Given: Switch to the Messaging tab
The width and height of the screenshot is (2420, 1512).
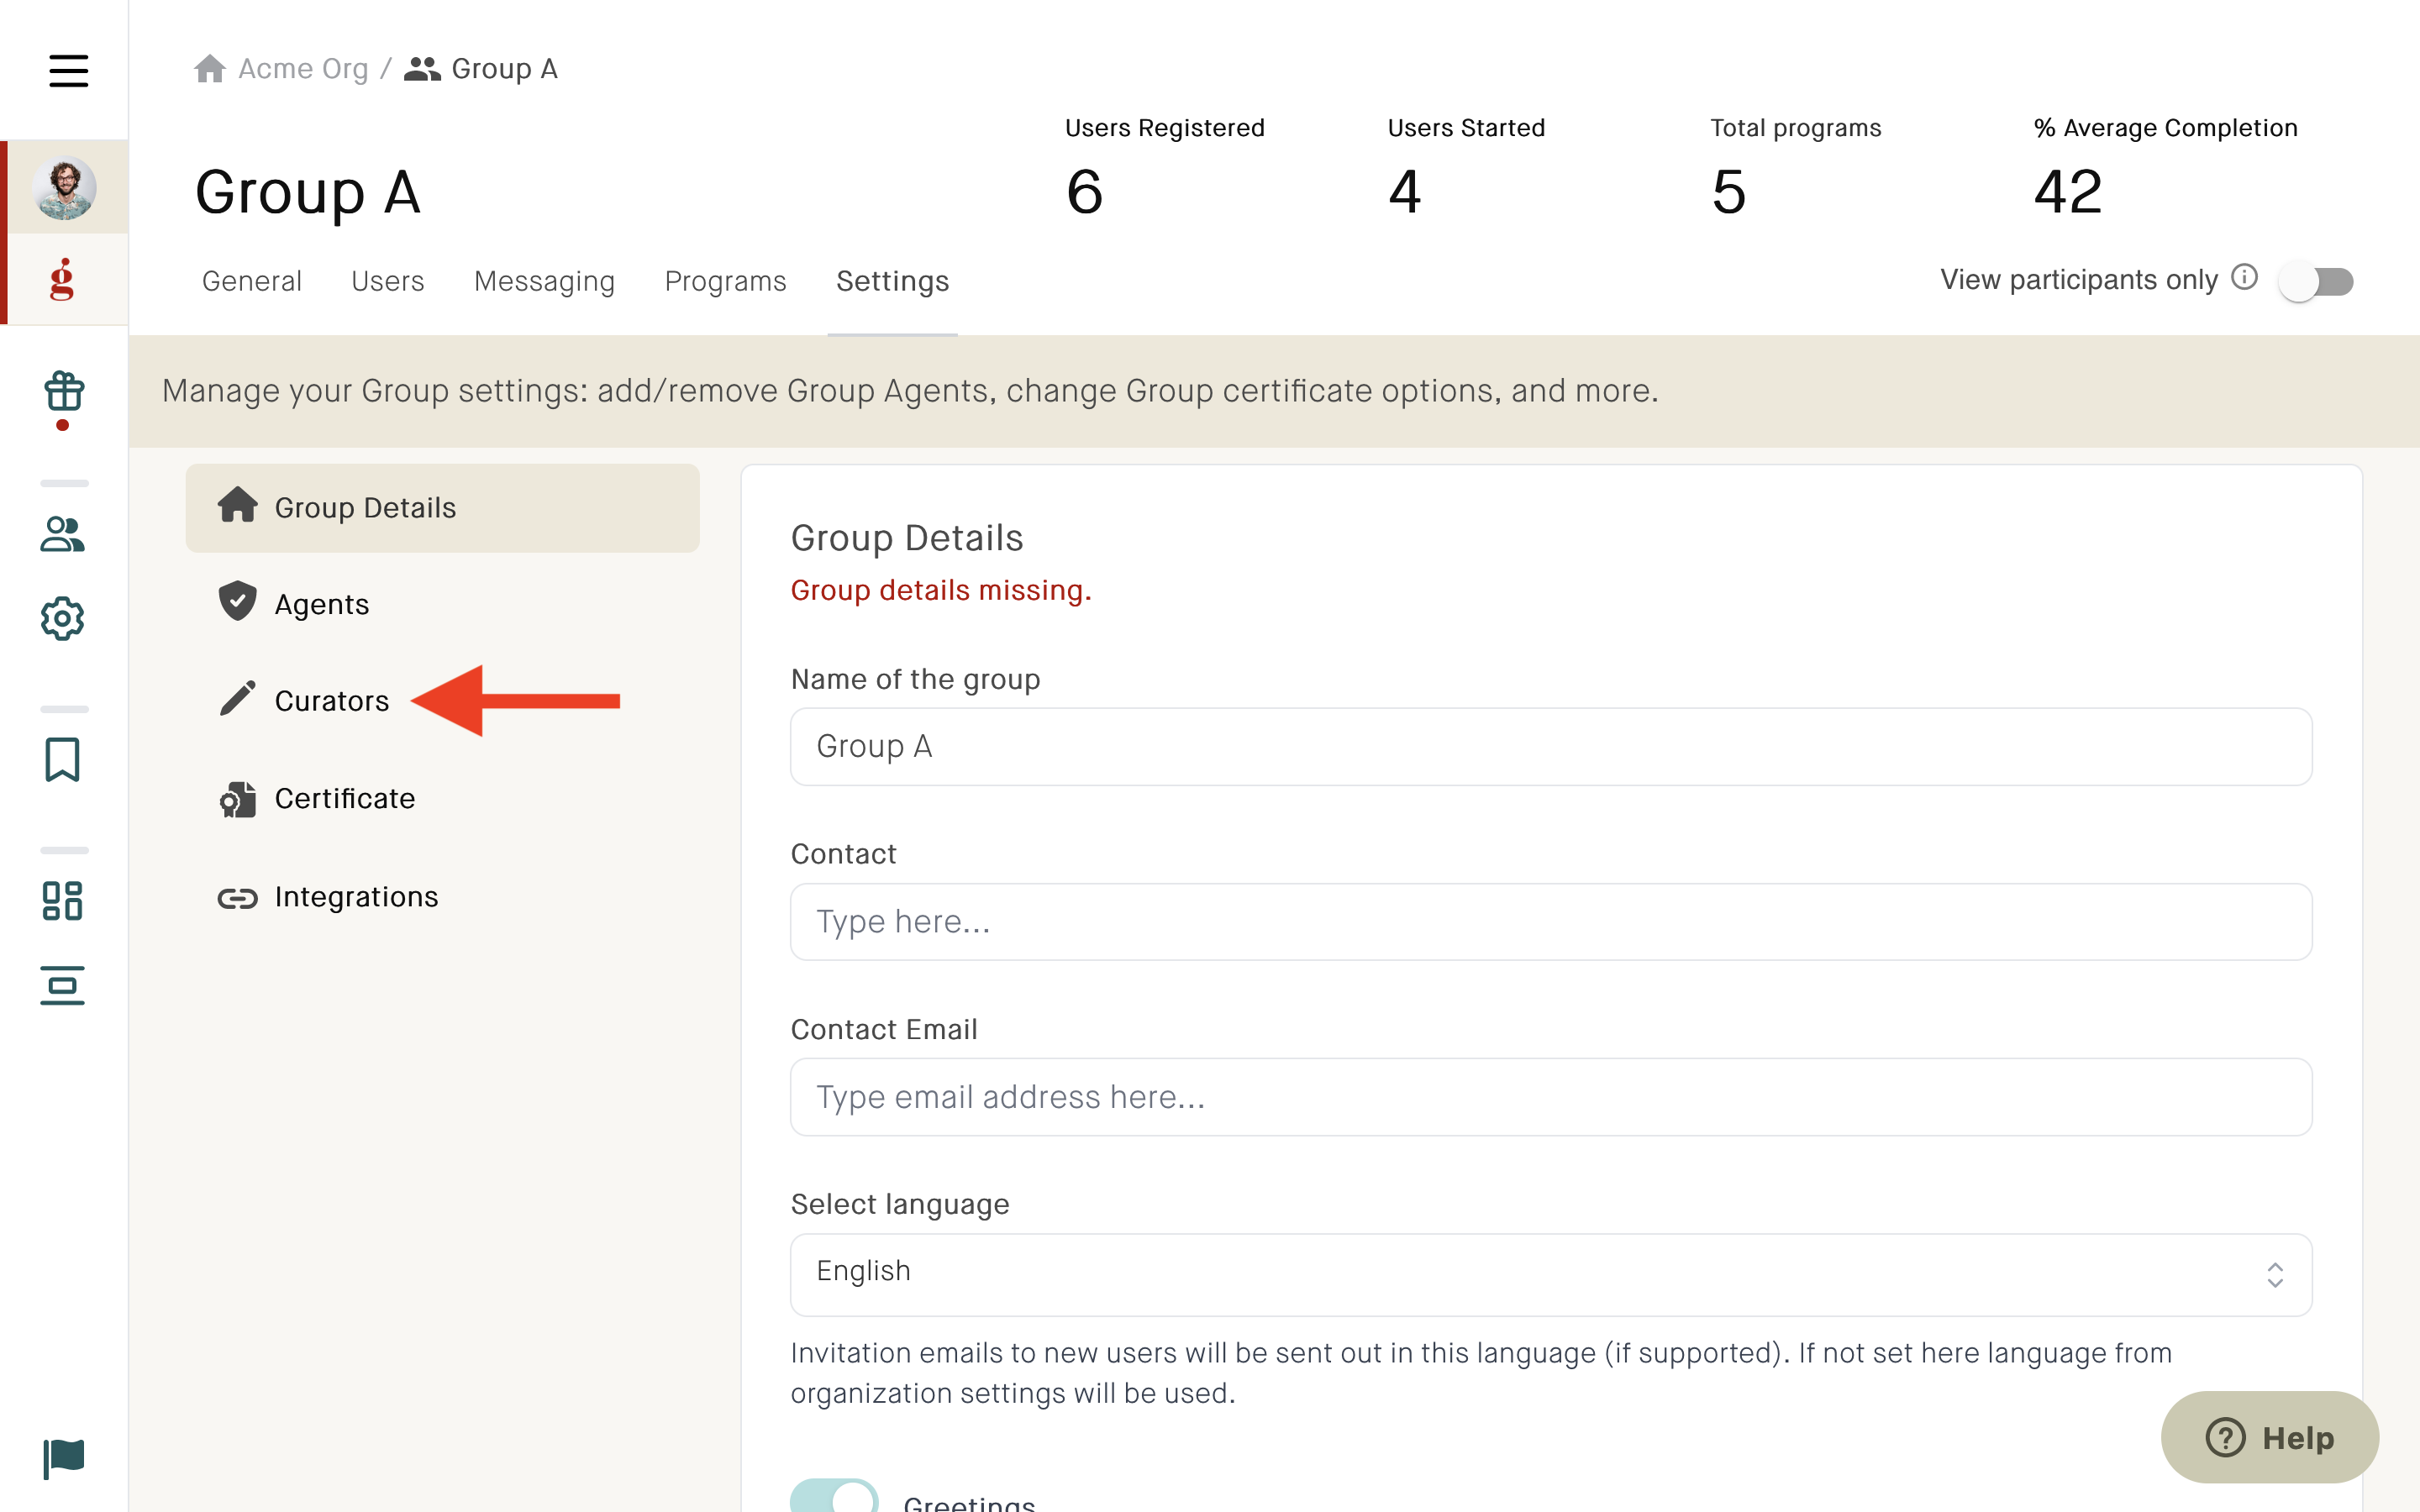Looking at the screenshot, I should [x=545, y=281].
